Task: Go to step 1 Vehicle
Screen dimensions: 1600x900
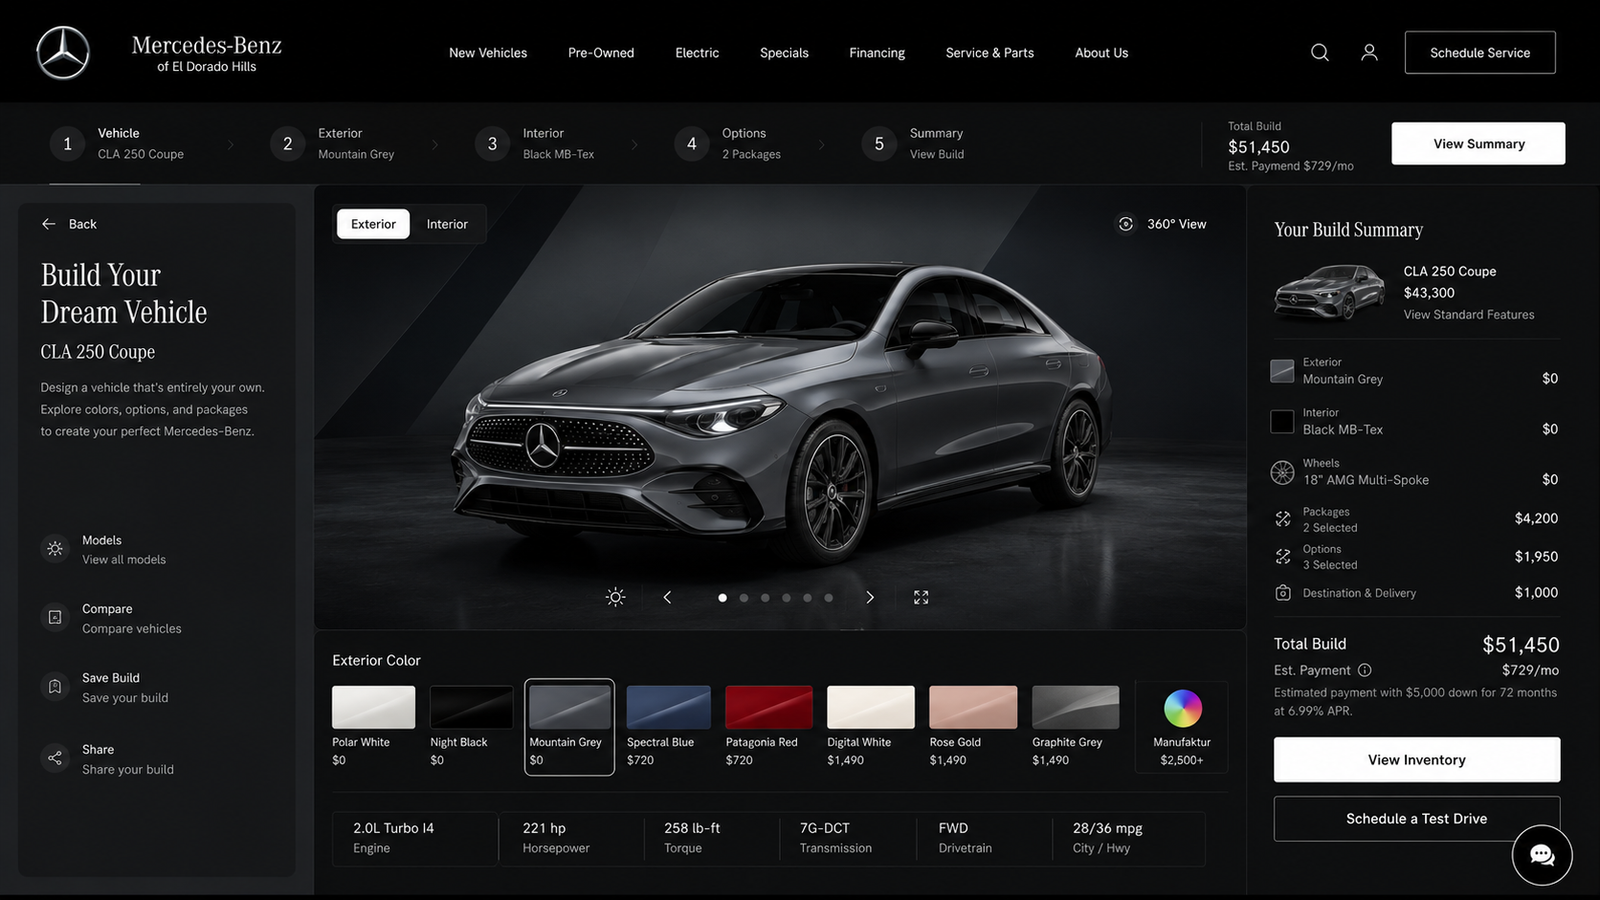Action: (x=117, y=144)
